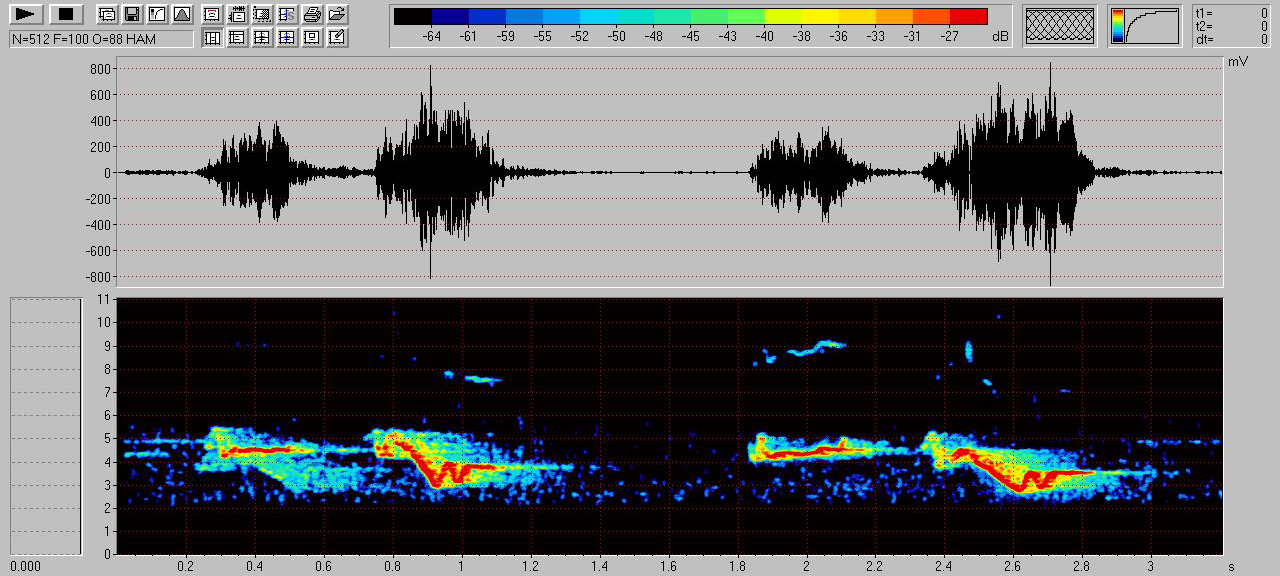Click the crosshatch pattern button
Screen dimensions: 1280x576
(x=1060, y=26)
